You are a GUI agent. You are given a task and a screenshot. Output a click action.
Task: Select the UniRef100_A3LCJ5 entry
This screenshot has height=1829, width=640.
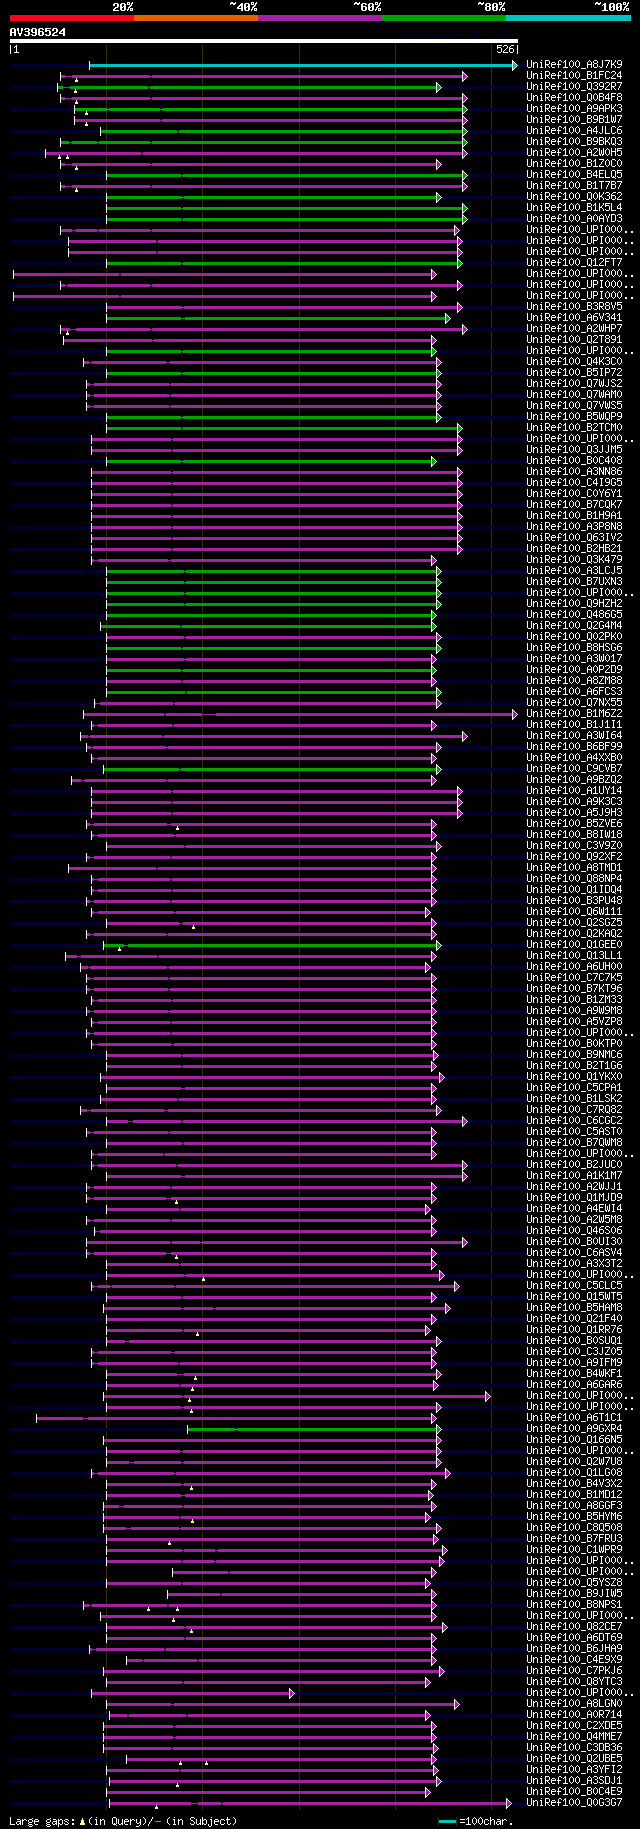574,571
